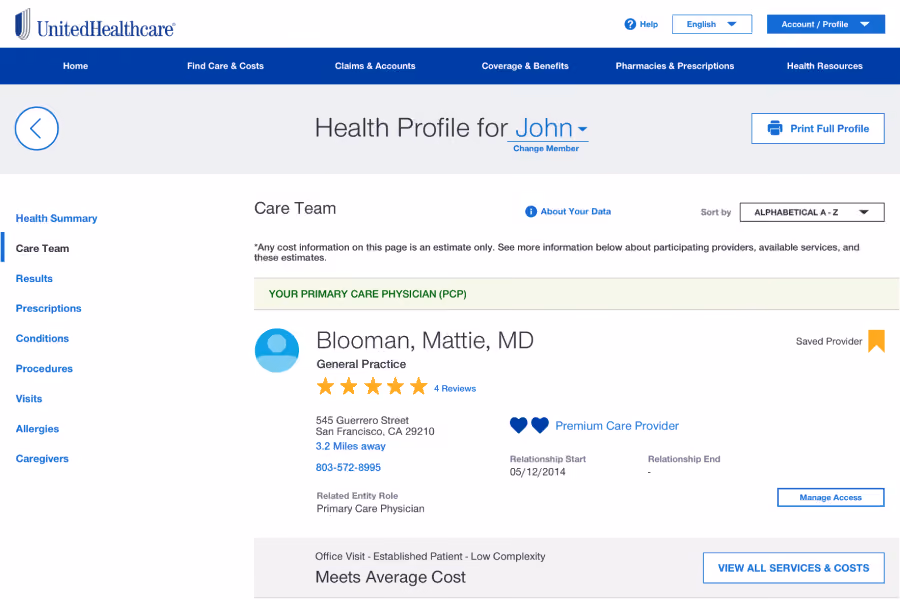
Task: Click the General Practice specialty text
Action: (361, 364)
